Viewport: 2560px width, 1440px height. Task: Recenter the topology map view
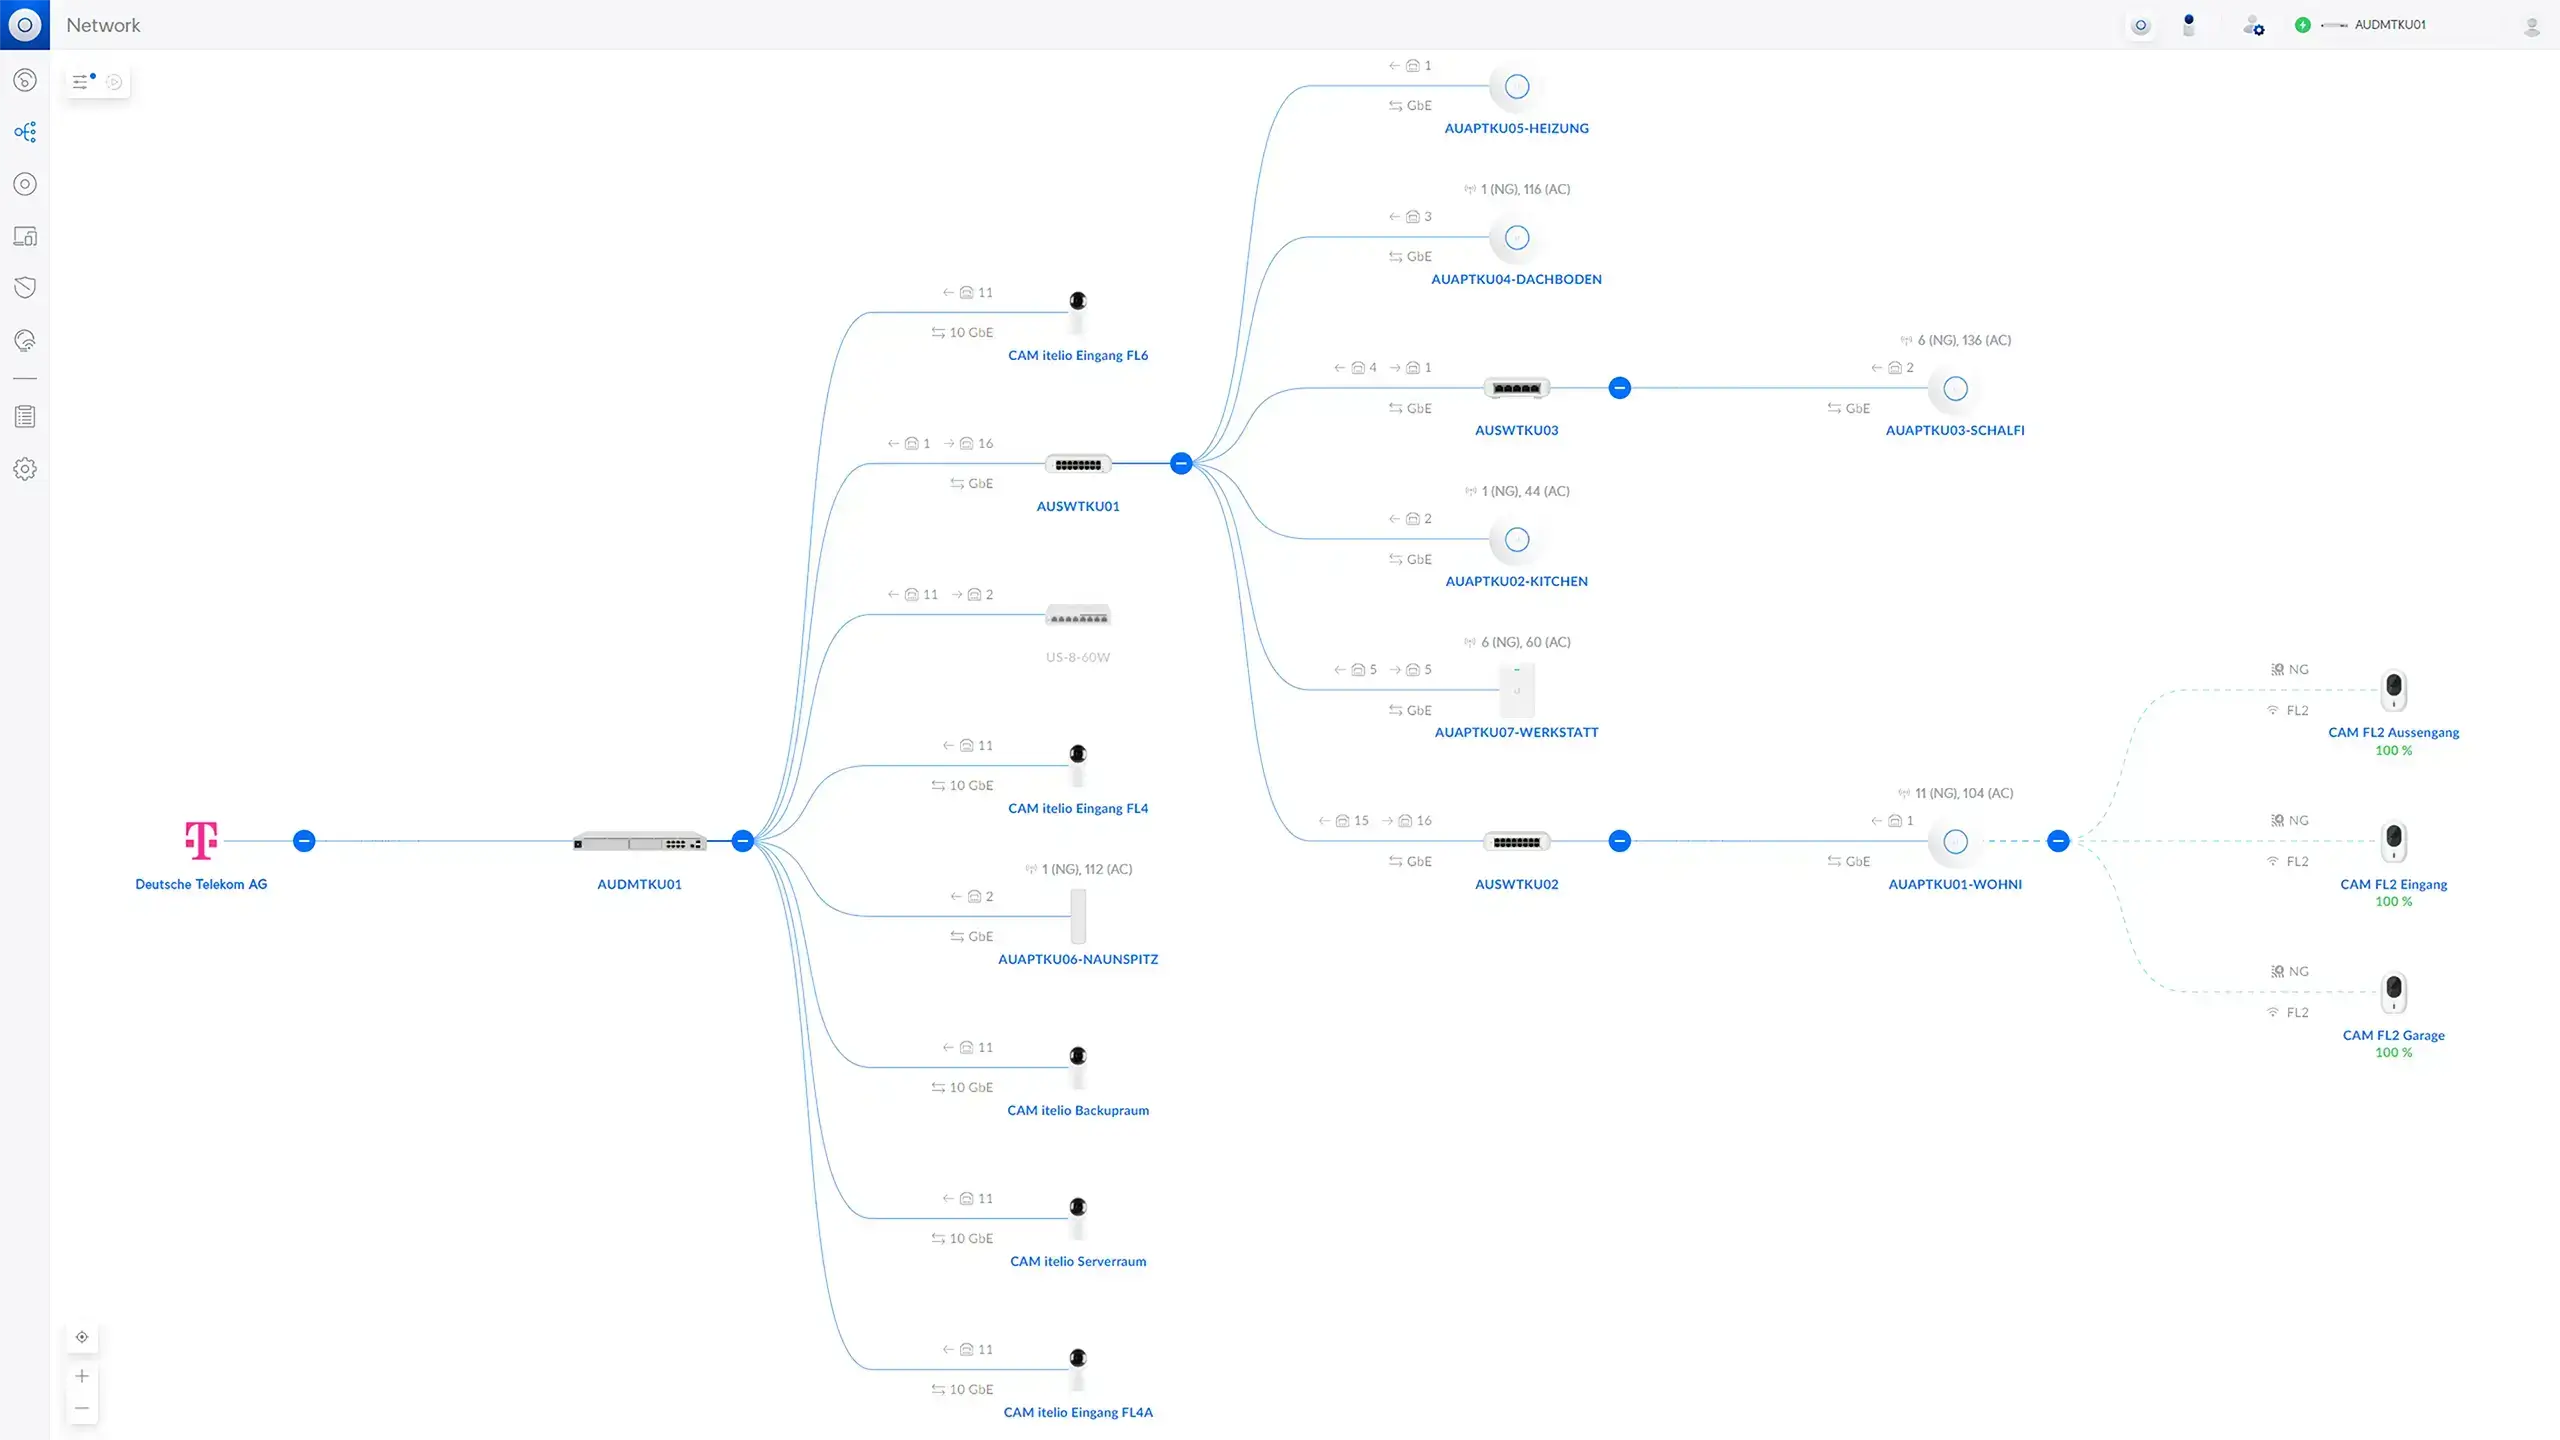tap(82, 1337)
